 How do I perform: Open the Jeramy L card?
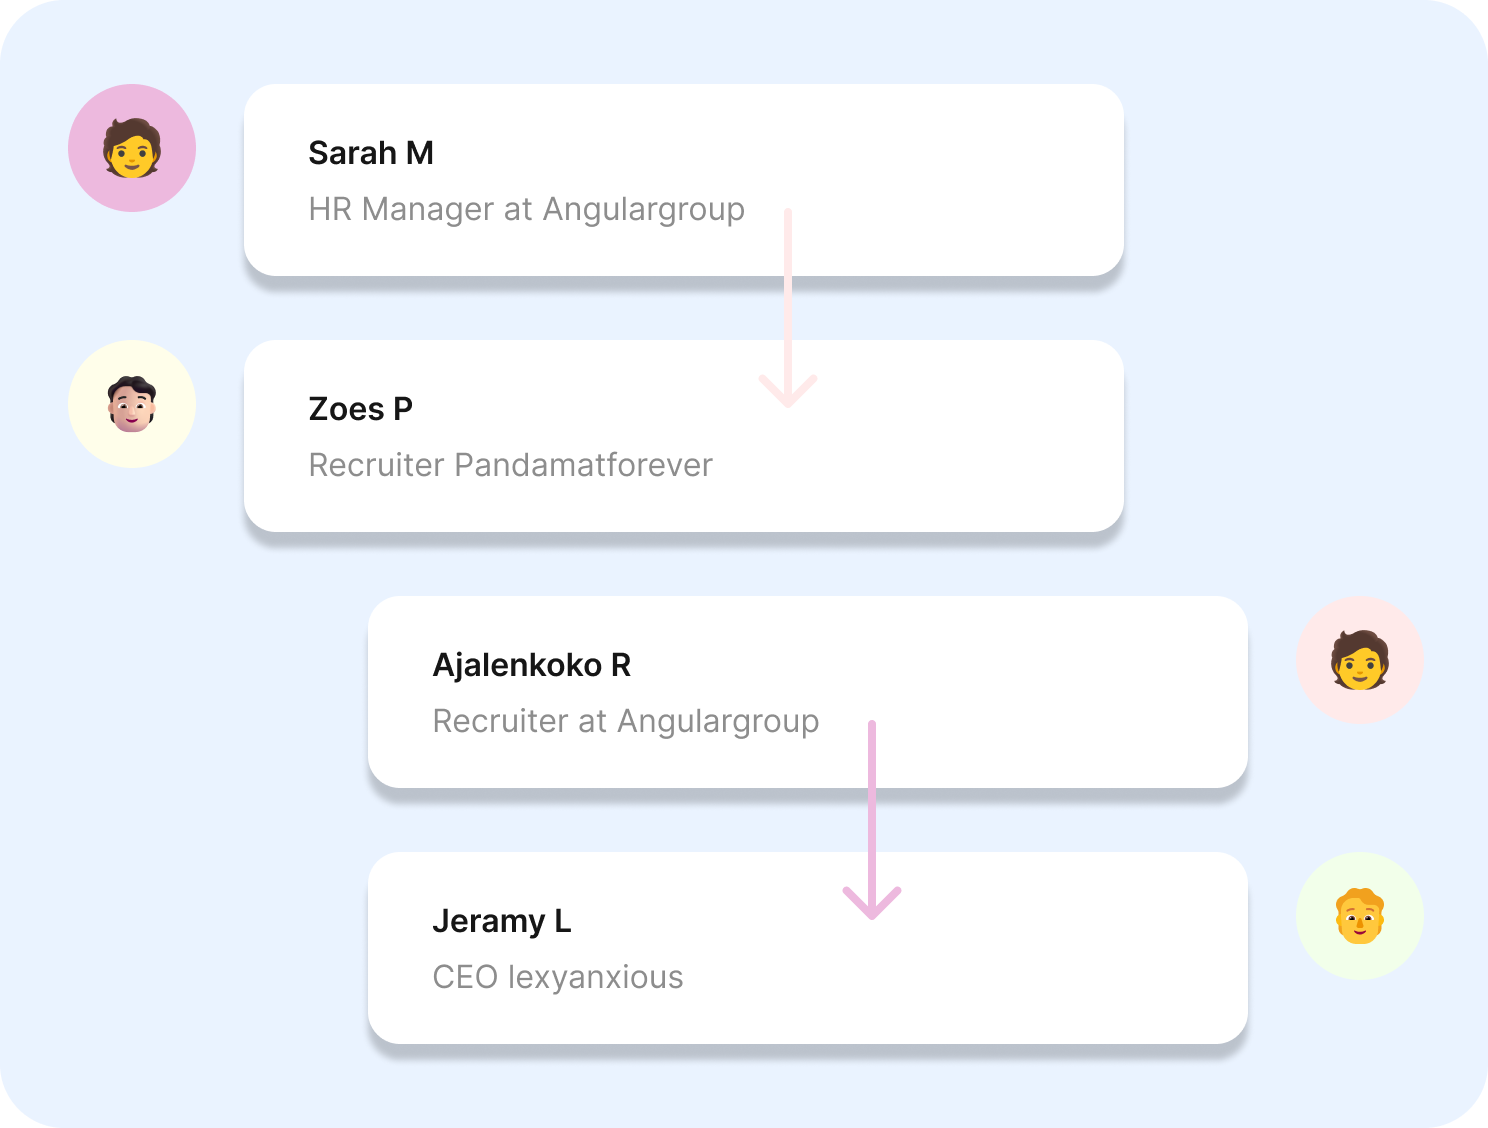[808, 948]
